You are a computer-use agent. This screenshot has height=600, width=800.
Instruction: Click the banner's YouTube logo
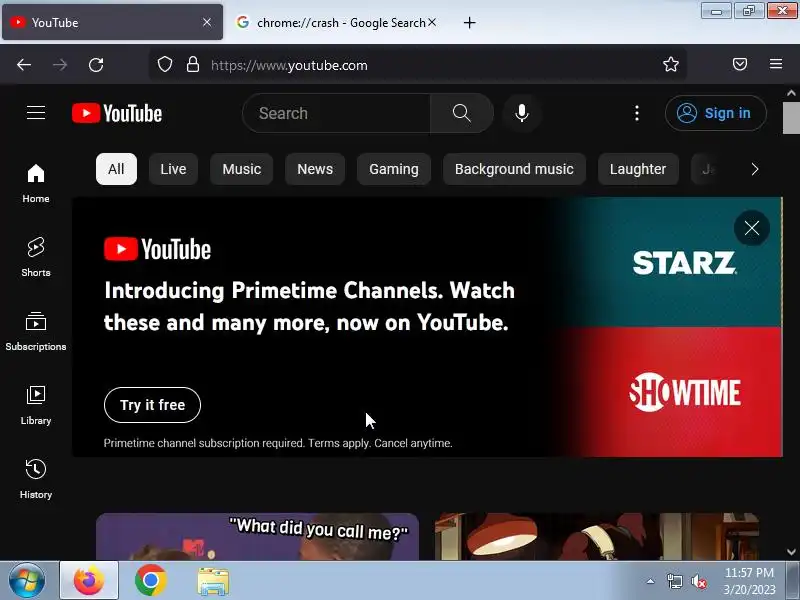click(x=157, y=249)
